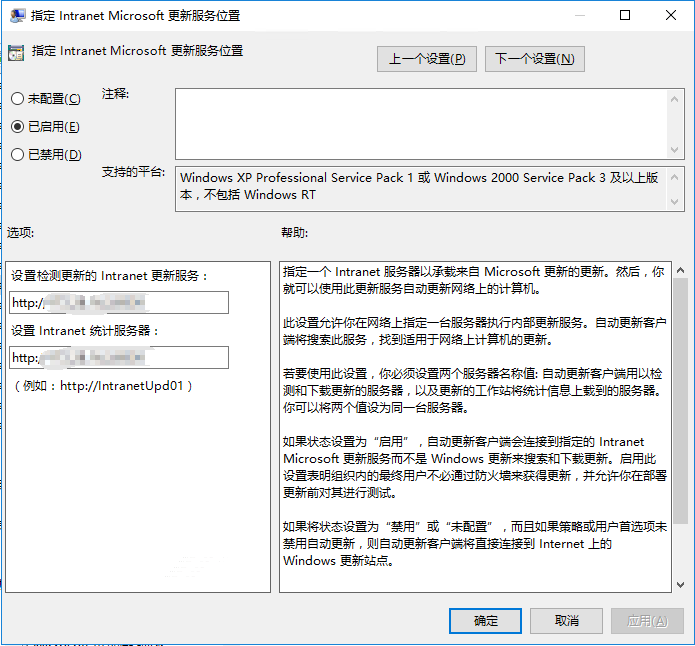Screen dimensions: 695x646
Task: Click the comment box scroll up arrow
Action: (674, 99)
